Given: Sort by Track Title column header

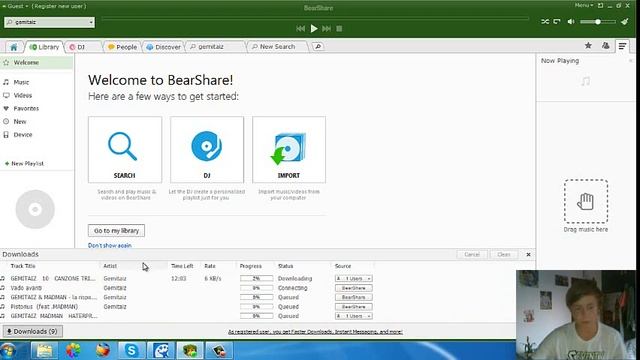Looking at the screenshot, I should (x=23, y=266).
